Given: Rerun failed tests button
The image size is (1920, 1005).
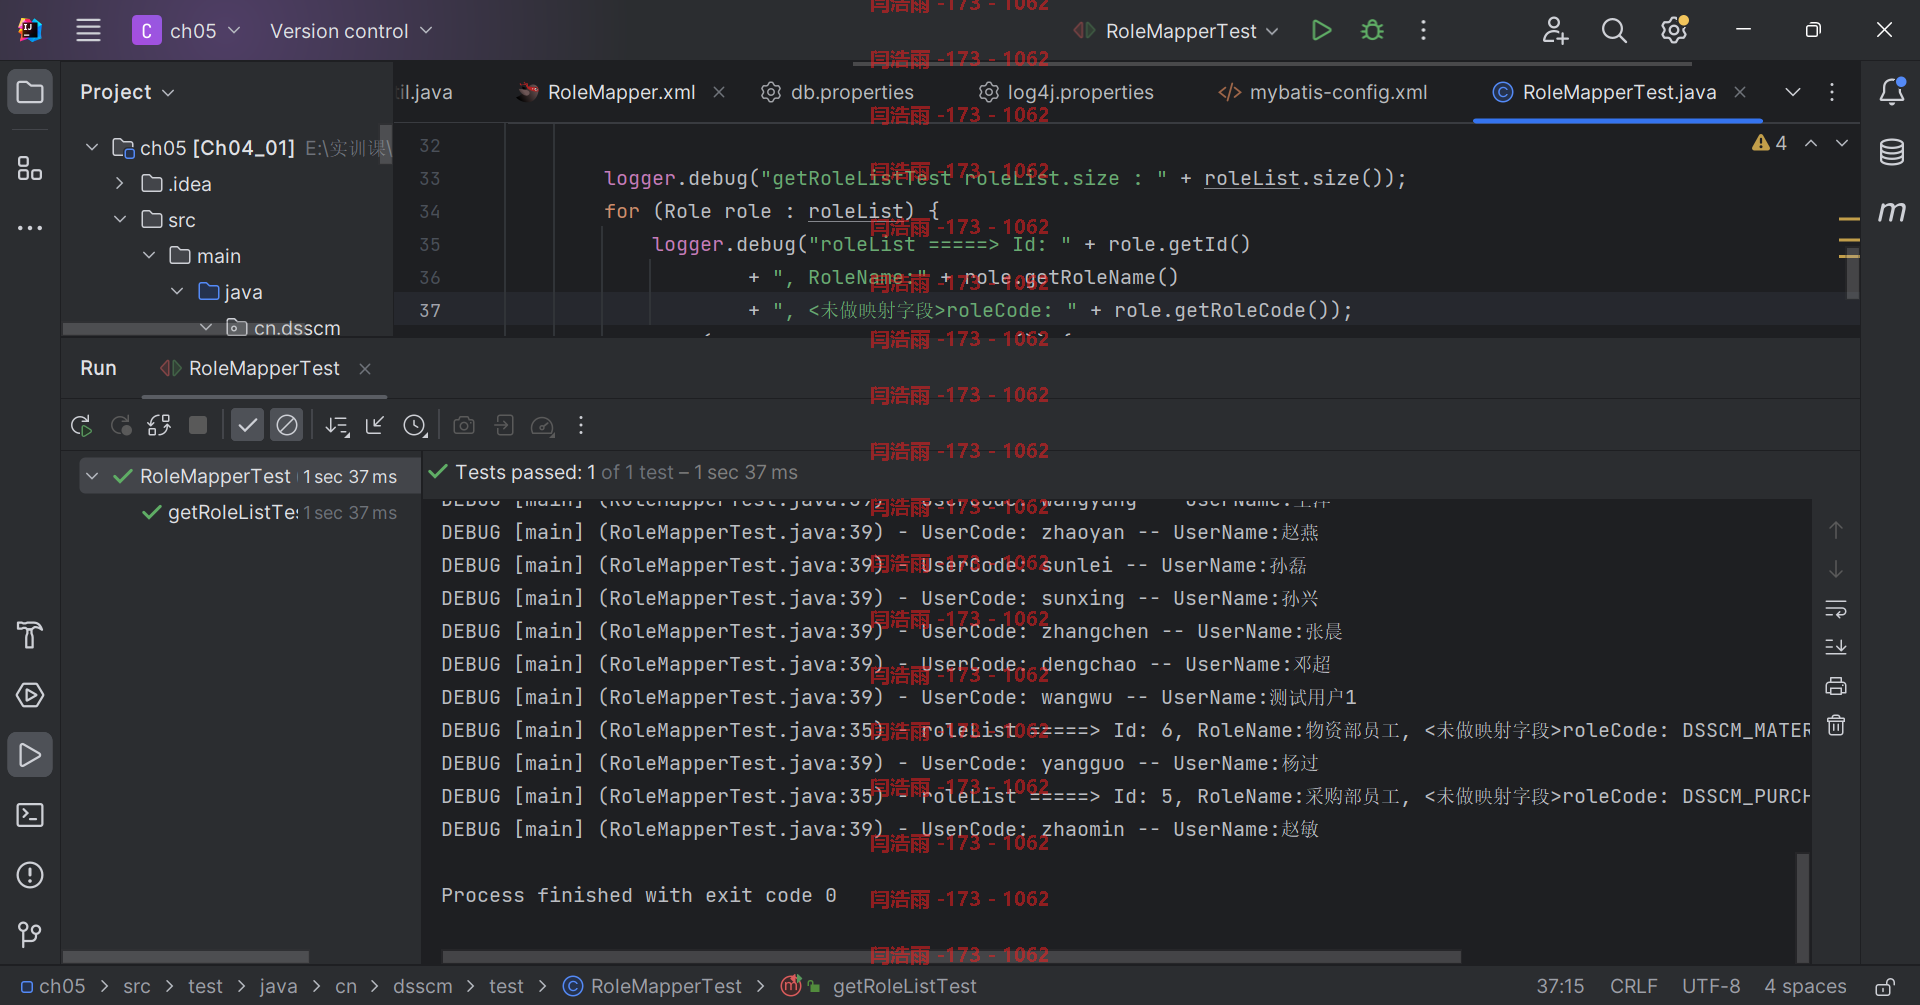Looking at the screenshot, I should point(121,426).
